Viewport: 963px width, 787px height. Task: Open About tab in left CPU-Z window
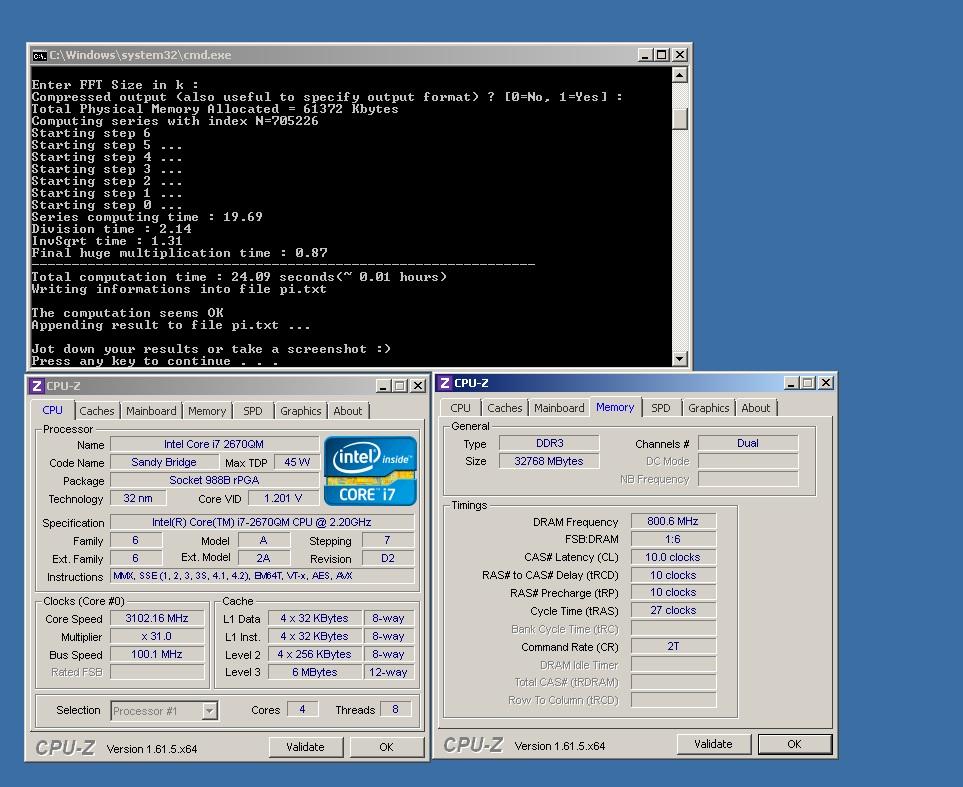[348, 411]
